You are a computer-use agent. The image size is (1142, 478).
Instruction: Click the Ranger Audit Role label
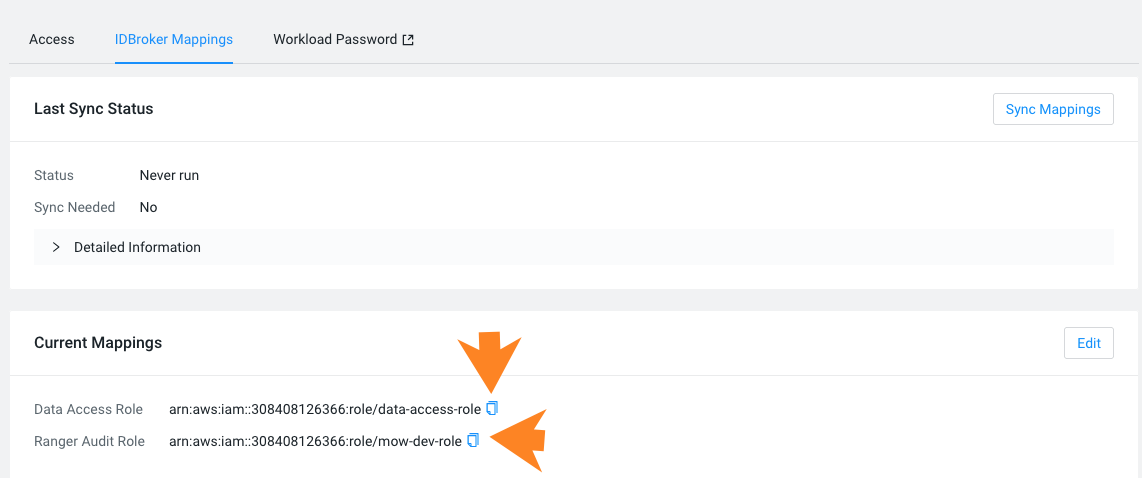click(x=89, y=441)
